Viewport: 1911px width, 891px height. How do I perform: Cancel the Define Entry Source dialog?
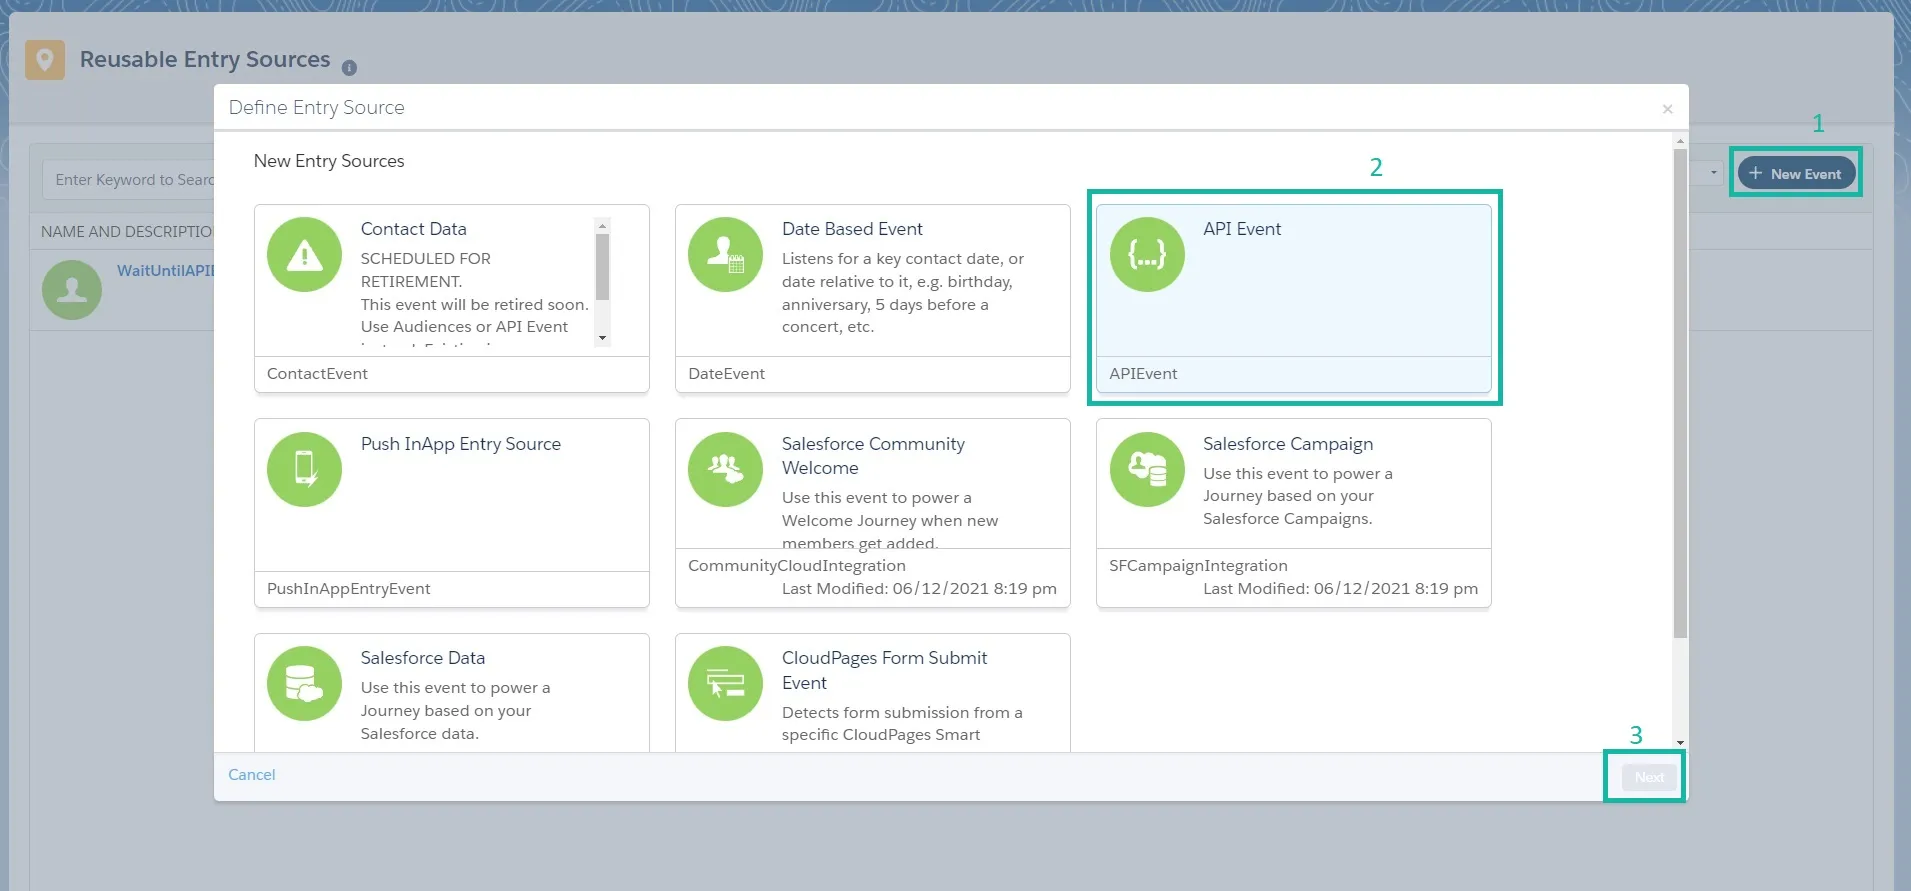coord(251,775)
